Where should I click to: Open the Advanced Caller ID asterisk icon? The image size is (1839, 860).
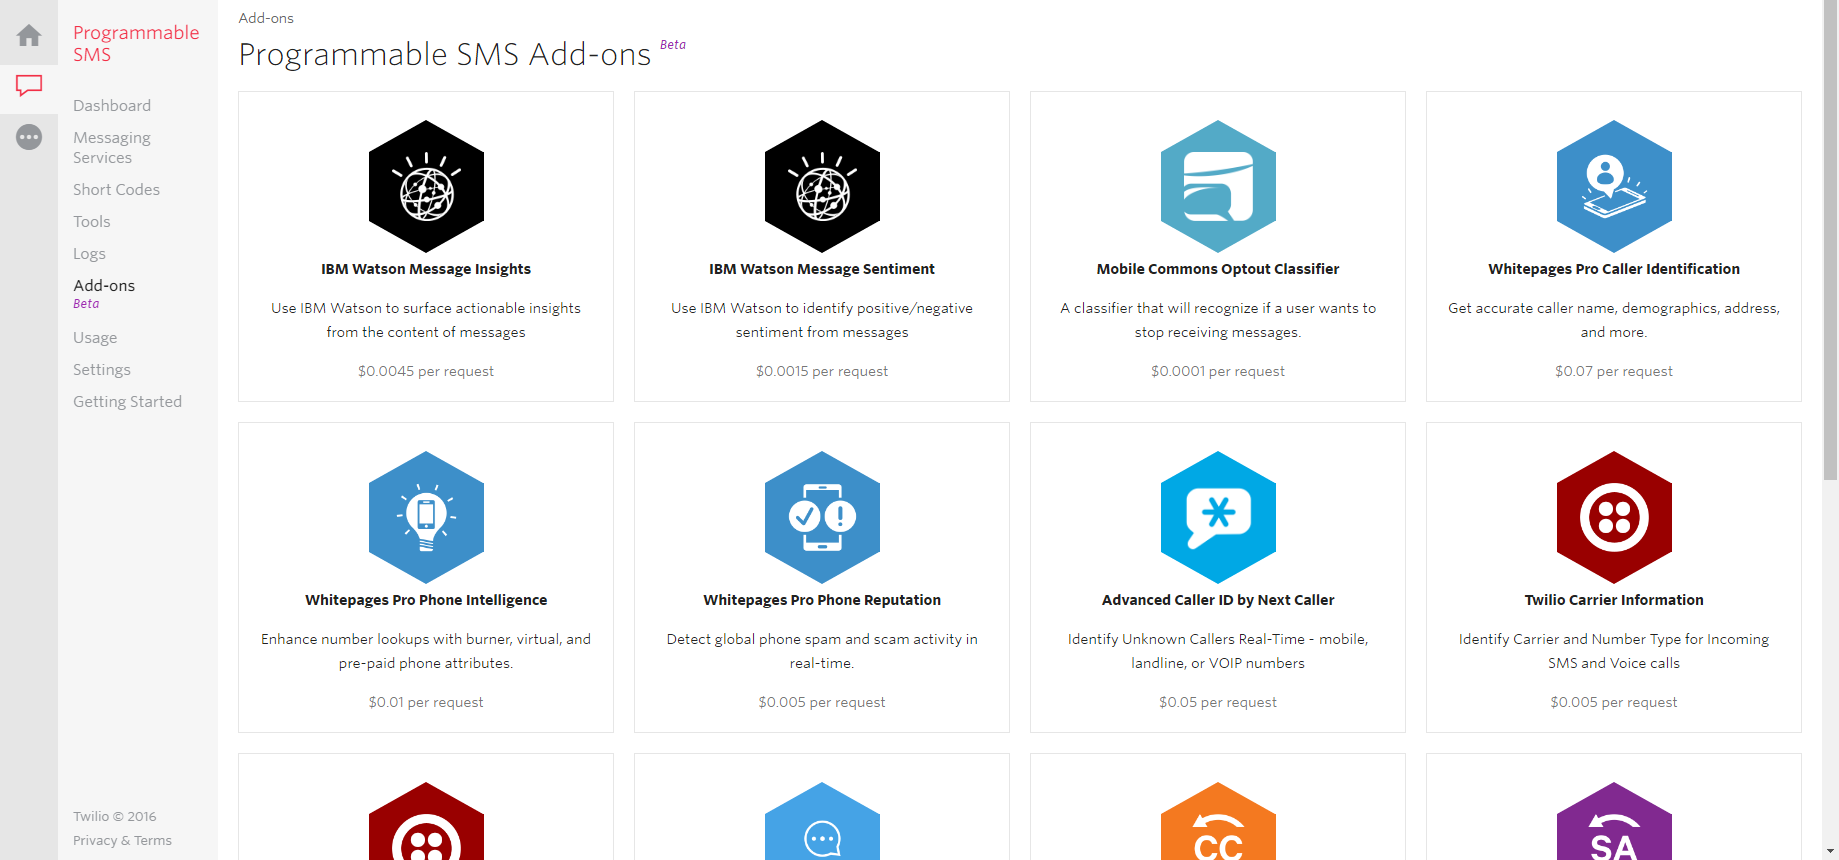click(1218, 518)
